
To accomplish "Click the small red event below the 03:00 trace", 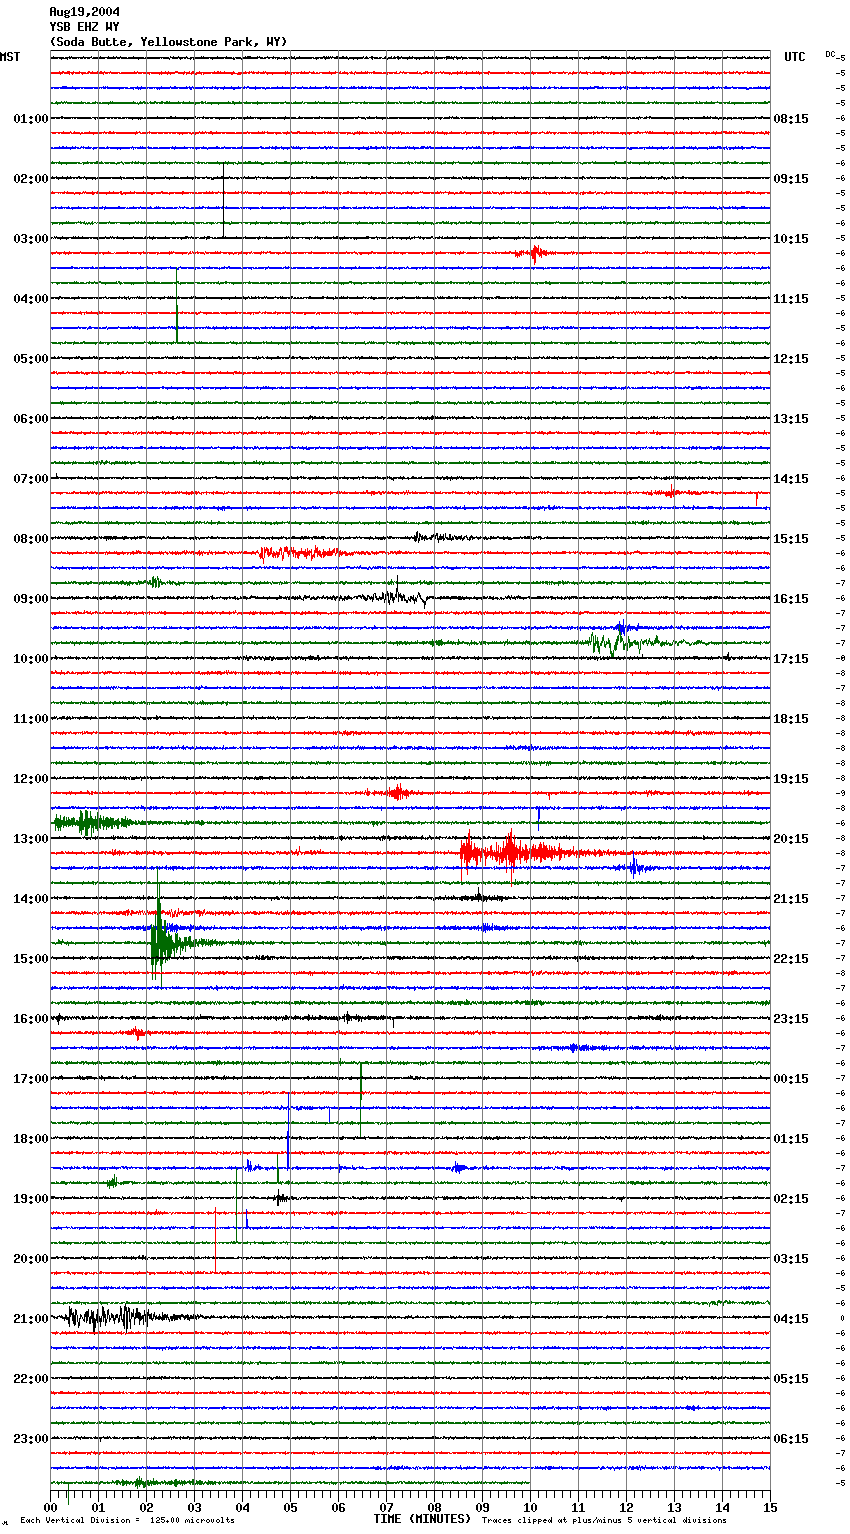I will pos(534,253).
